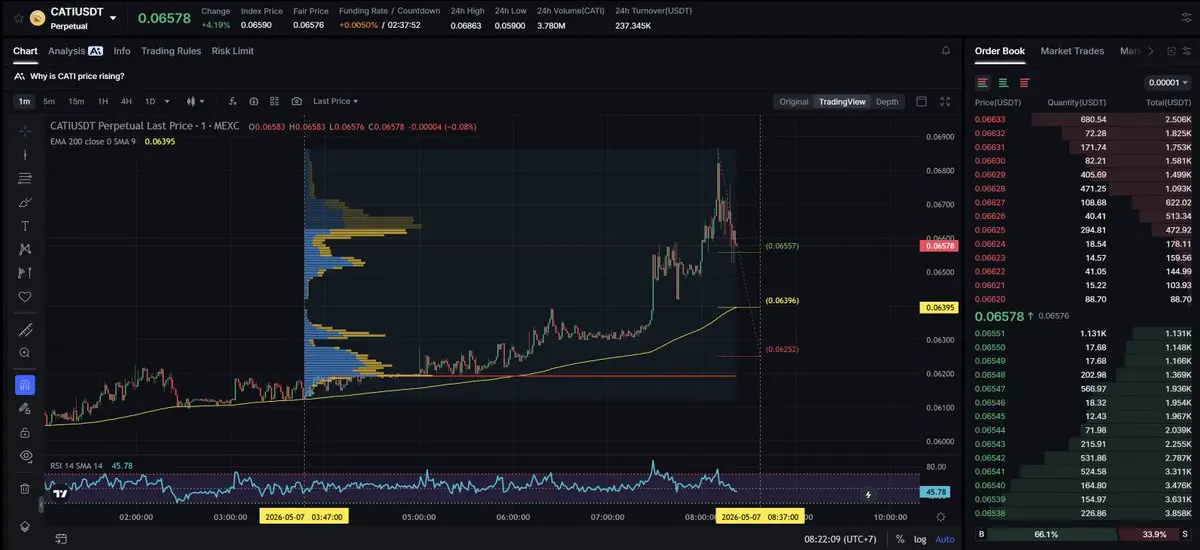Select the 15m timeframe

[x=76, y=101]
